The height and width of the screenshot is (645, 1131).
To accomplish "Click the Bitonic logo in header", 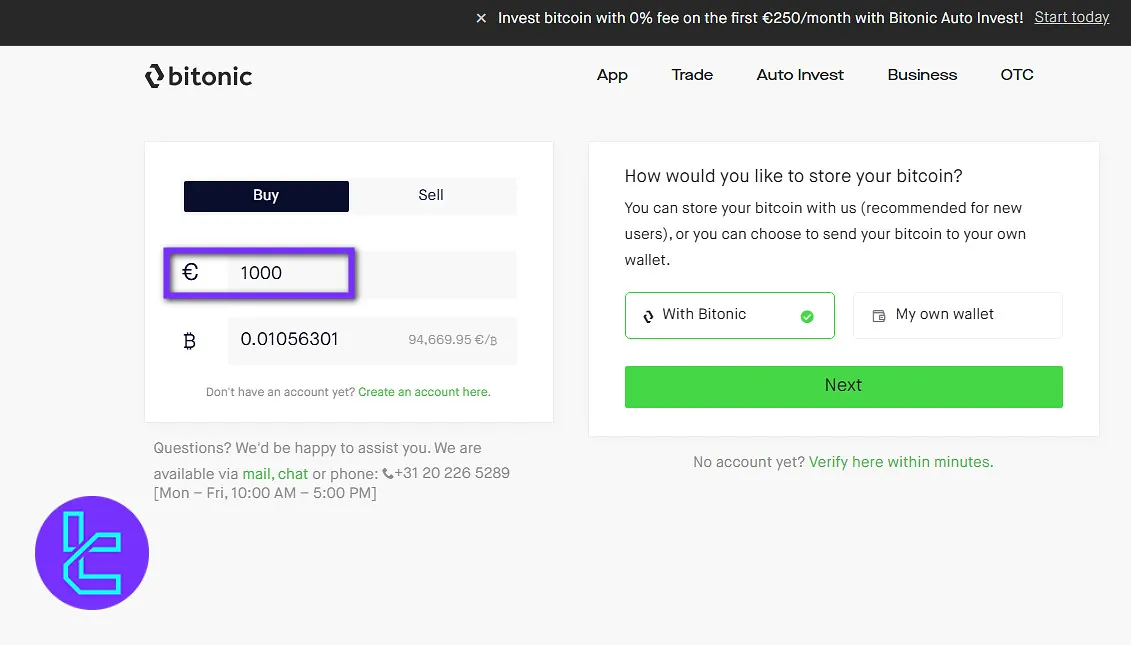I will click(x=198, y=76).
